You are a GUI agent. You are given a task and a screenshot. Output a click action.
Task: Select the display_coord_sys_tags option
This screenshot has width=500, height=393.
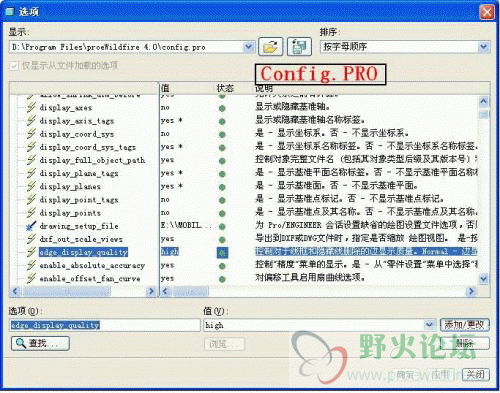pos(88,147)
